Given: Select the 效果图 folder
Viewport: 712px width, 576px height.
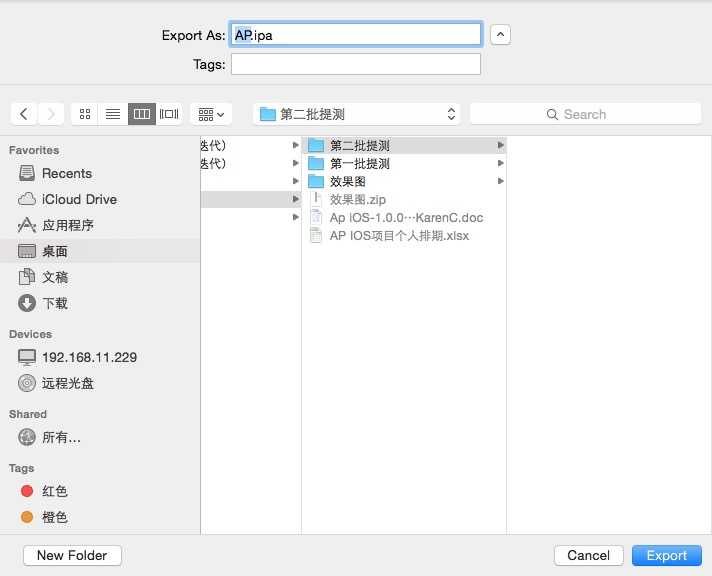Looking at the screenshot, I should coord(404,181).
